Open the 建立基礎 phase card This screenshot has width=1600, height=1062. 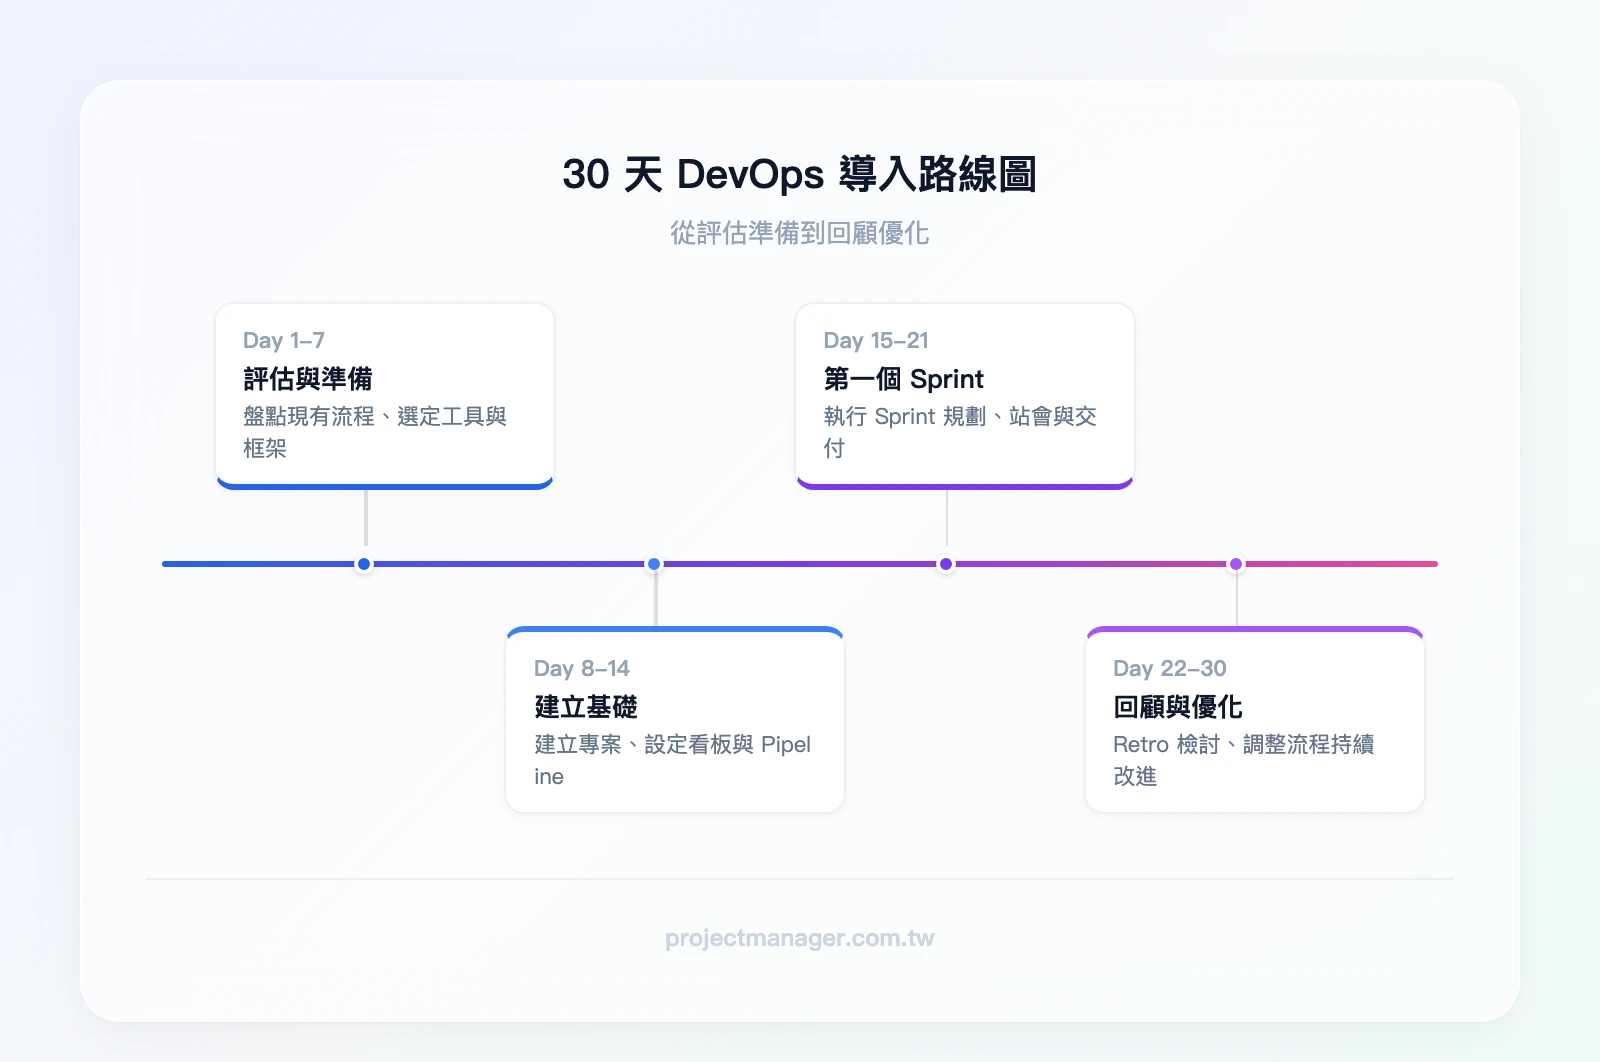(x=675, y=718)
